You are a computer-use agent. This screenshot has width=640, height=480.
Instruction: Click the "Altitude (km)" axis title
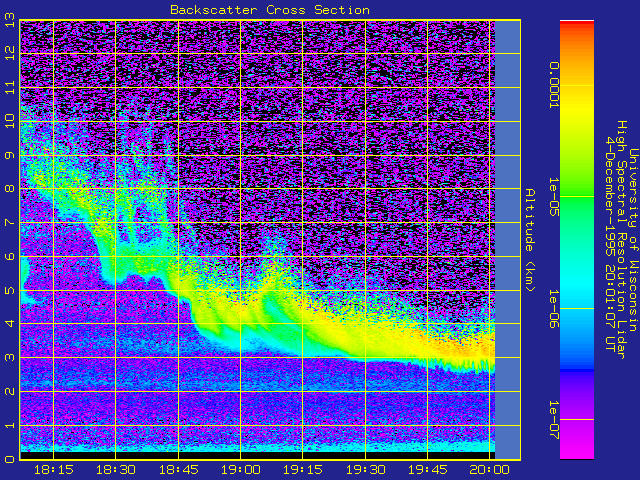(529, 240)
